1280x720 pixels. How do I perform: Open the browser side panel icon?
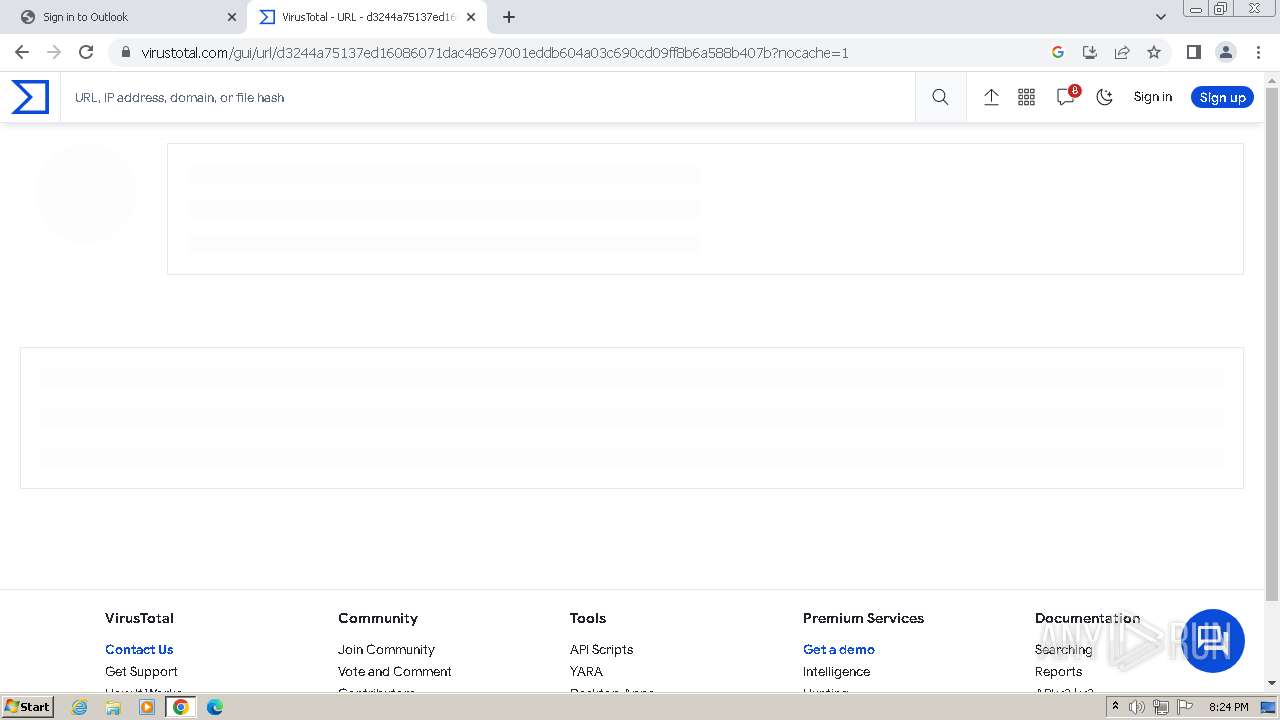1193,52
